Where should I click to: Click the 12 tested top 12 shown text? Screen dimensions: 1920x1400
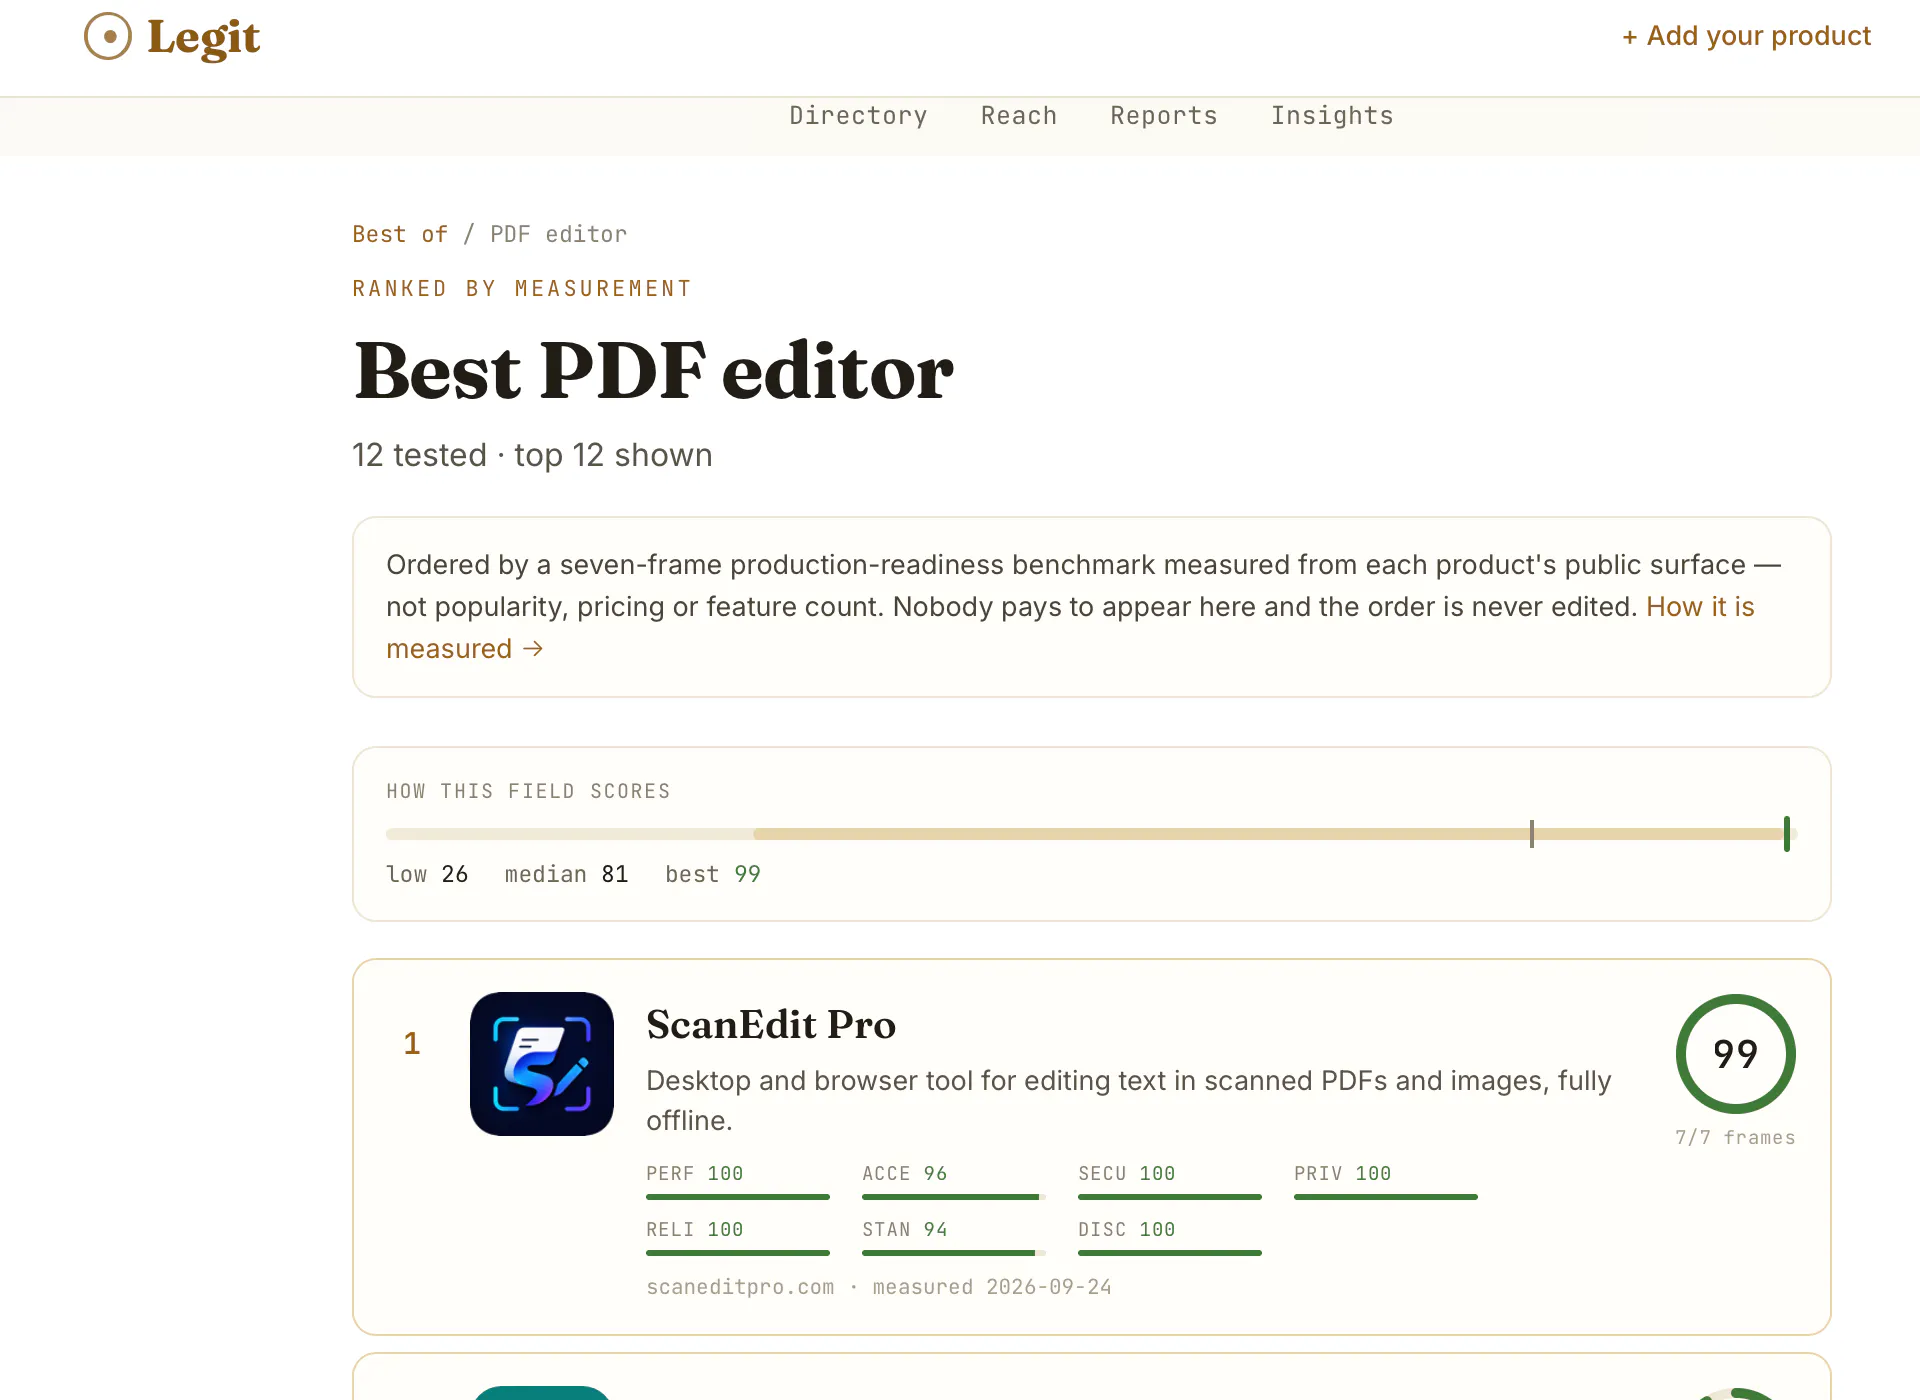(x=532, y=455)
